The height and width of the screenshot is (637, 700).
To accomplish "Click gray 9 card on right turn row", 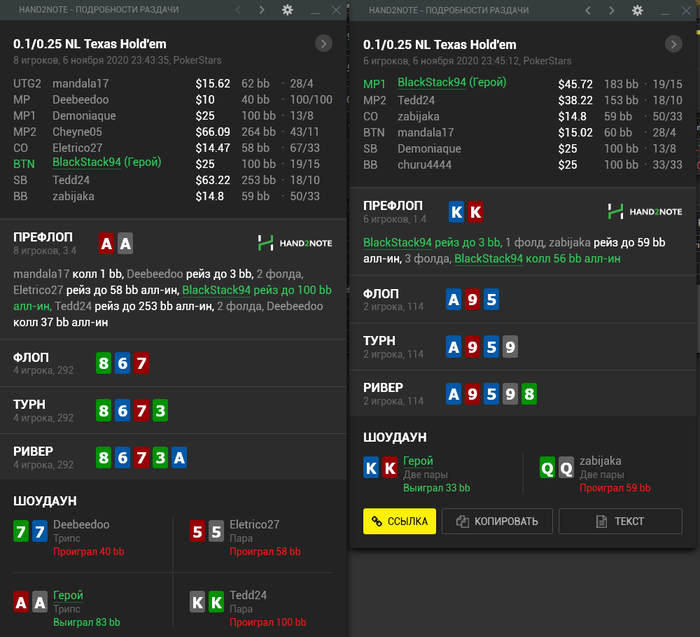I will [510, 347].
